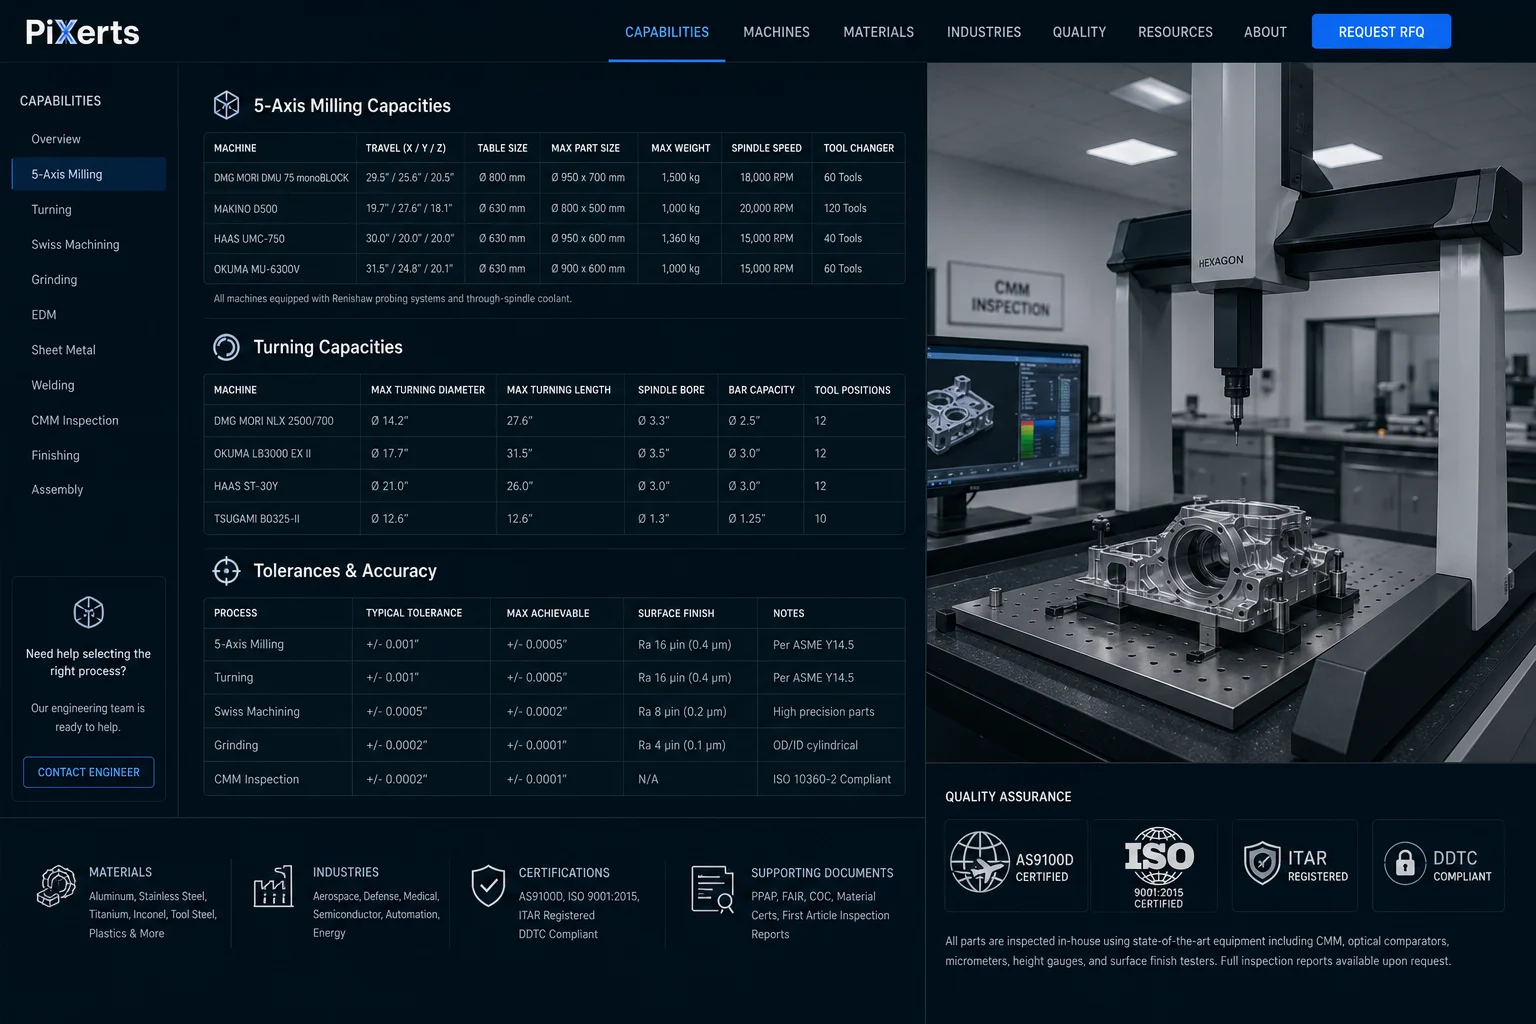Viewport: 1536px width, 1024px height.
Task: Click the AS9100D globe airplane icon
Action: (980, 862)
